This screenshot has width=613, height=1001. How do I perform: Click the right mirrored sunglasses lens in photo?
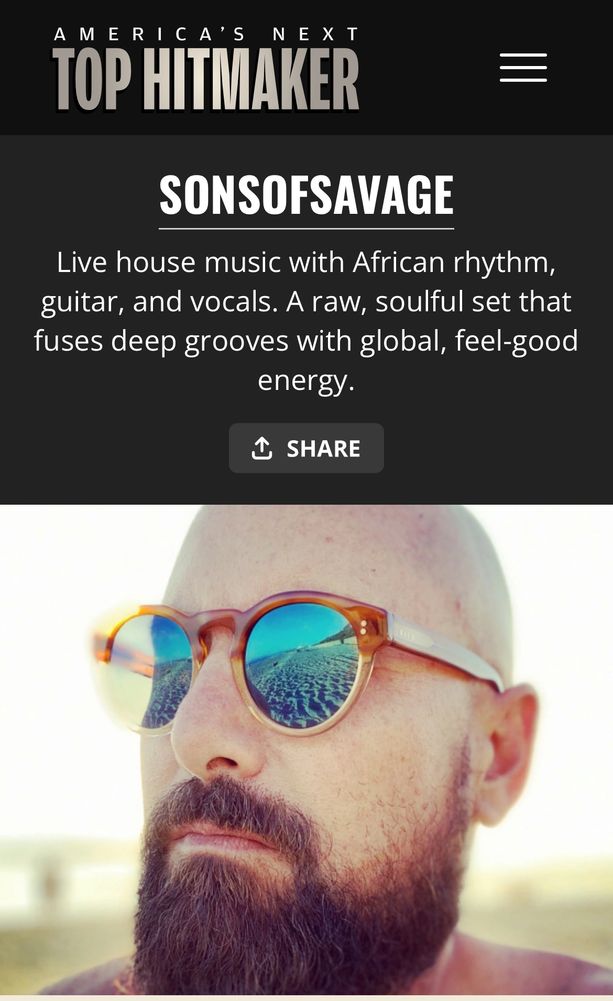coord(301,665)
